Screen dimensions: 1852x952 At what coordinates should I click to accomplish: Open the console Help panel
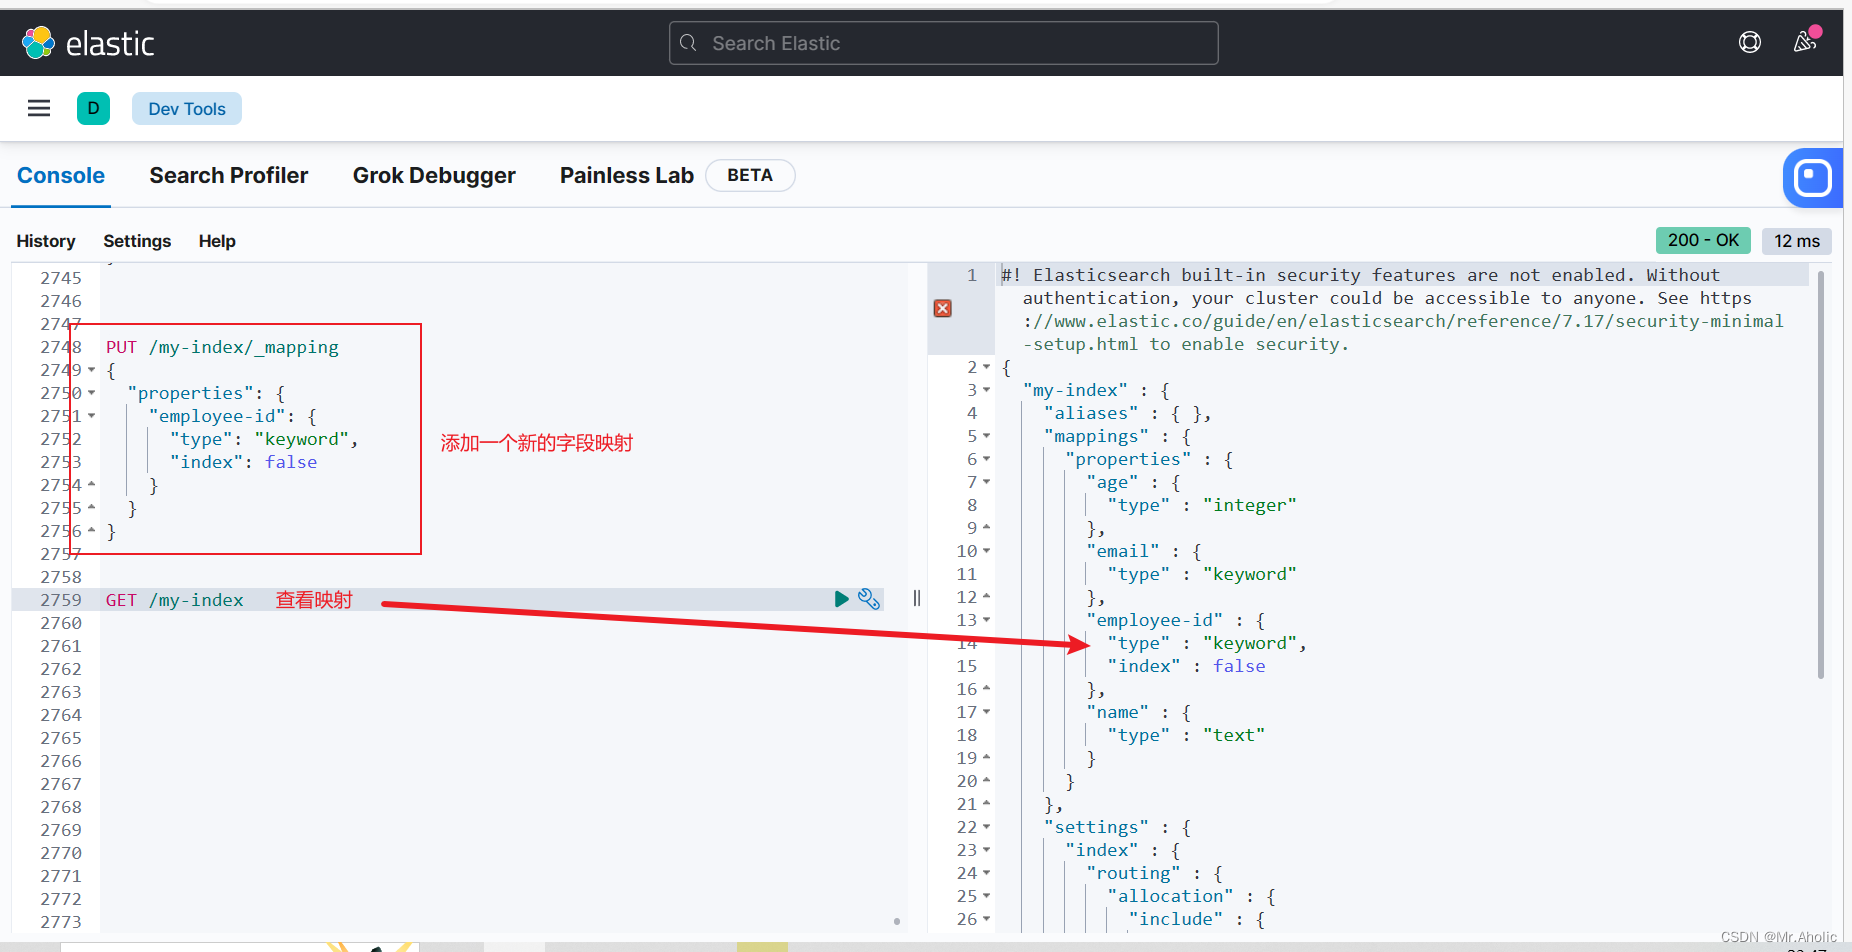(217, 241)
